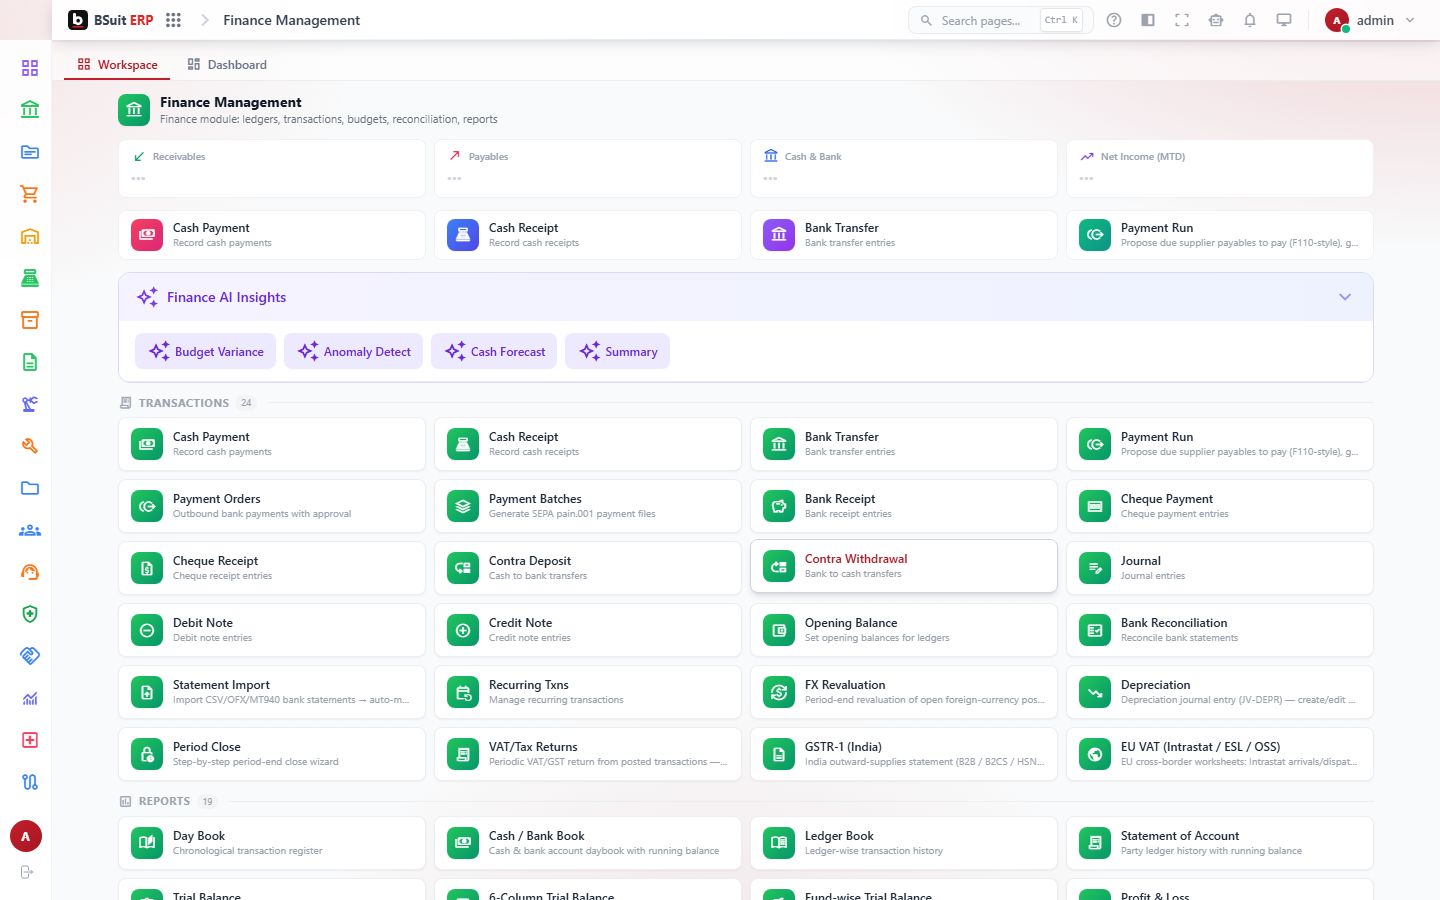
Task: Click the orange headset support sidebar icon
Action: (x=30, y=572)
